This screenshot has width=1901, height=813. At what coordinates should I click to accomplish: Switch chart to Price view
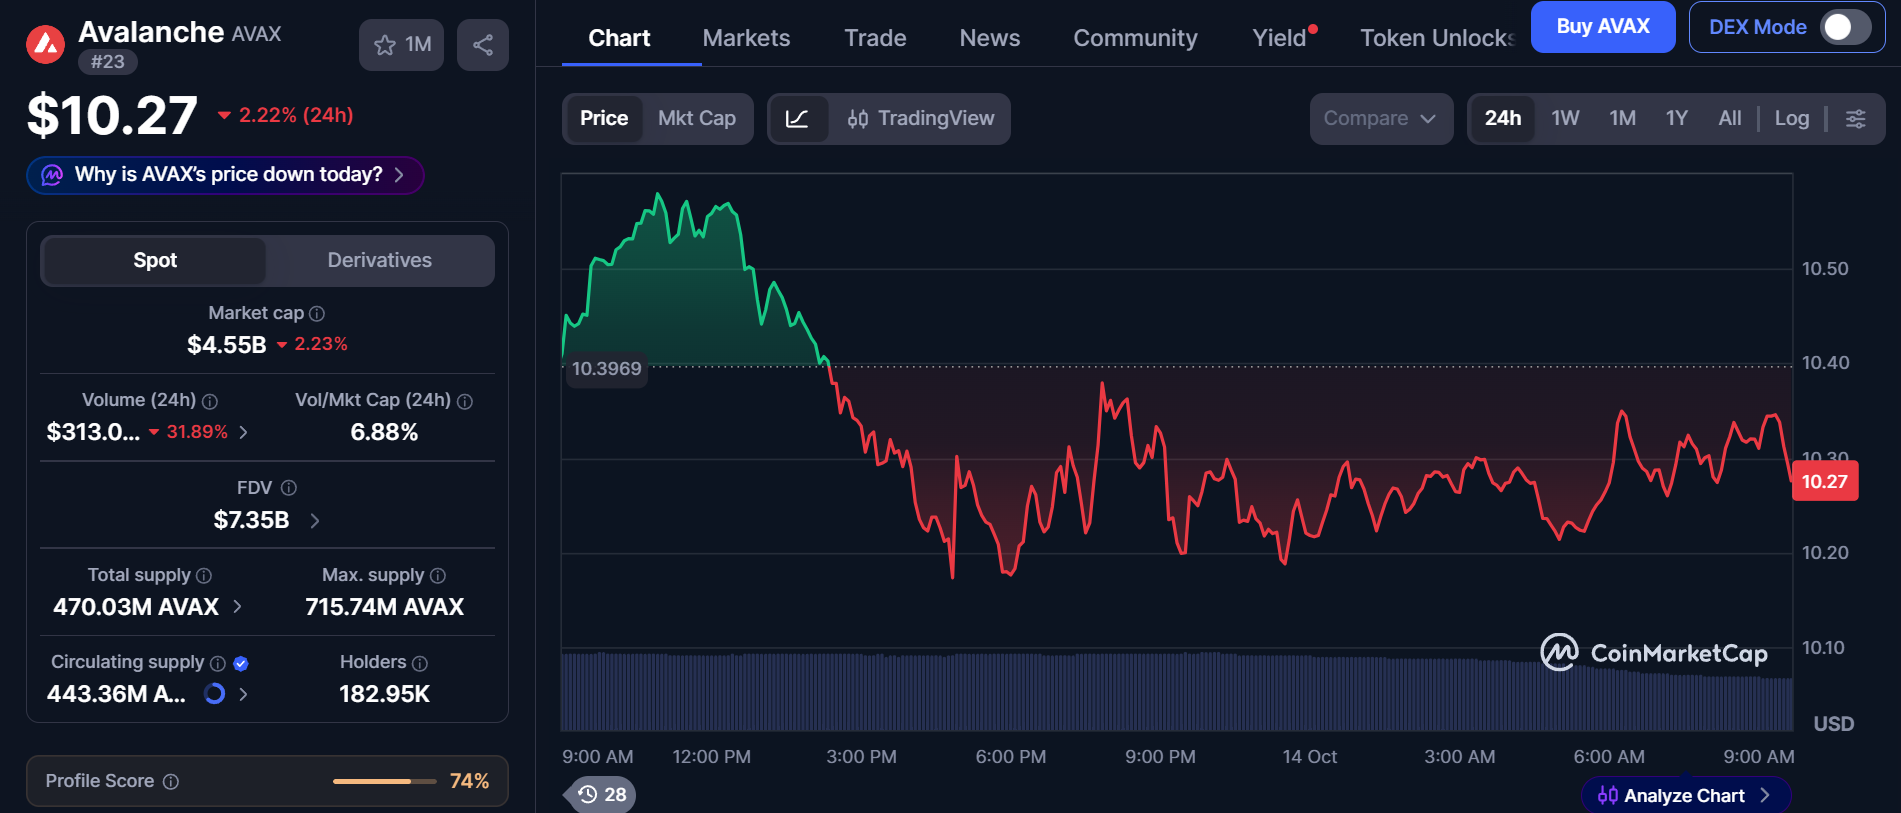click(604, 119)
